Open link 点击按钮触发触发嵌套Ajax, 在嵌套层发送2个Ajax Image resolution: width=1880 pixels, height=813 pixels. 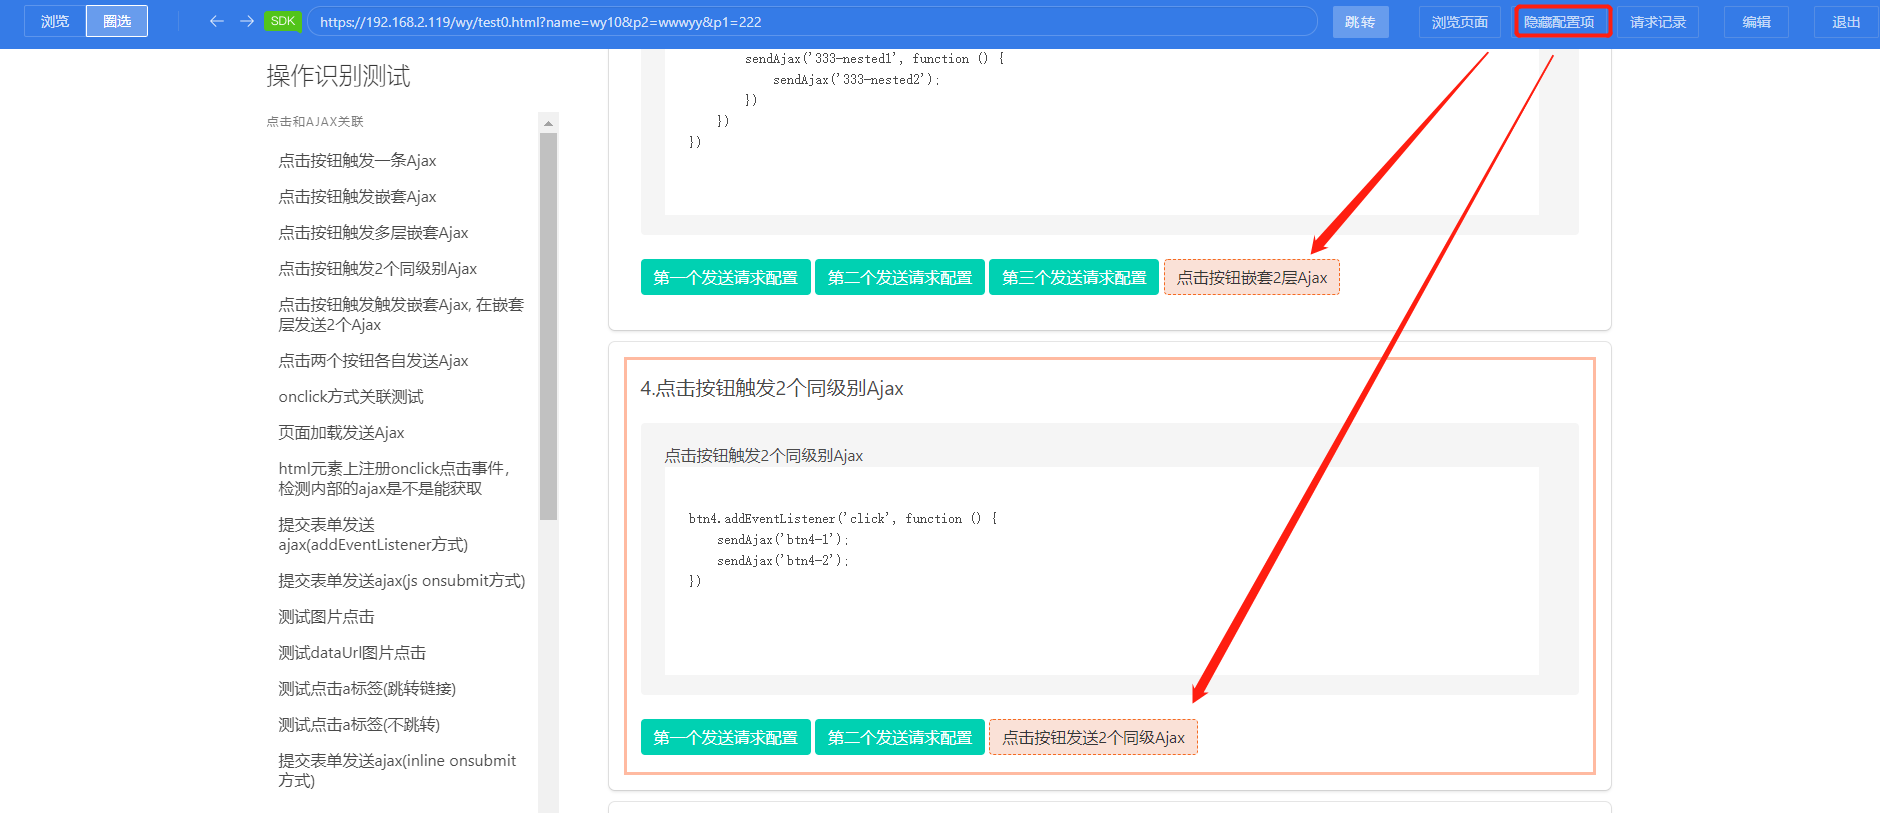(401, 314)
